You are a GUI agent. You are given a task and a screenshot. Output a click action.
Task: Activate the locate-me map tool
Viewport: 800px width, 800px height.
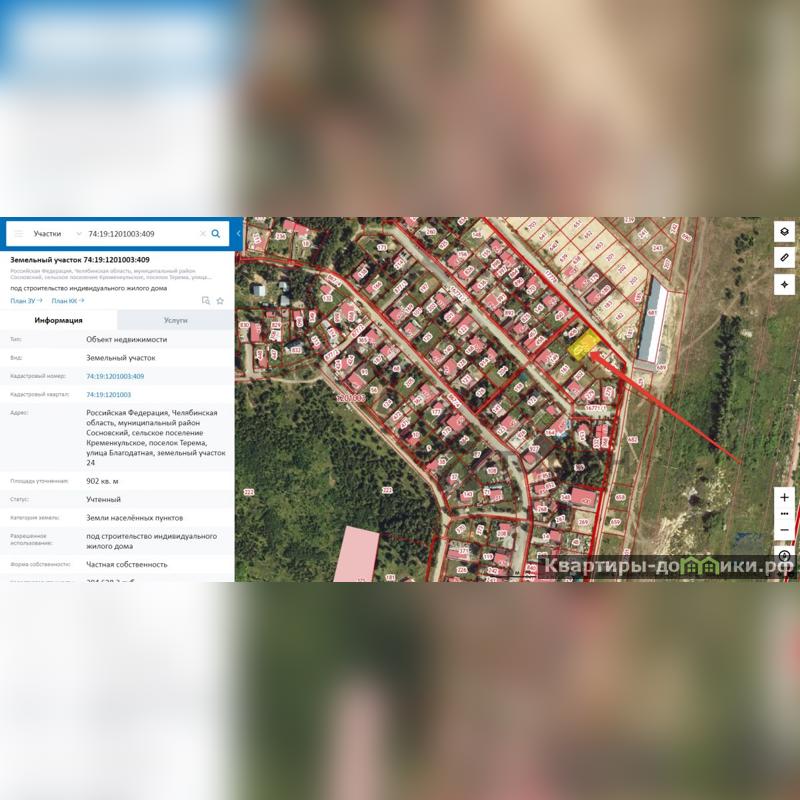784,284
